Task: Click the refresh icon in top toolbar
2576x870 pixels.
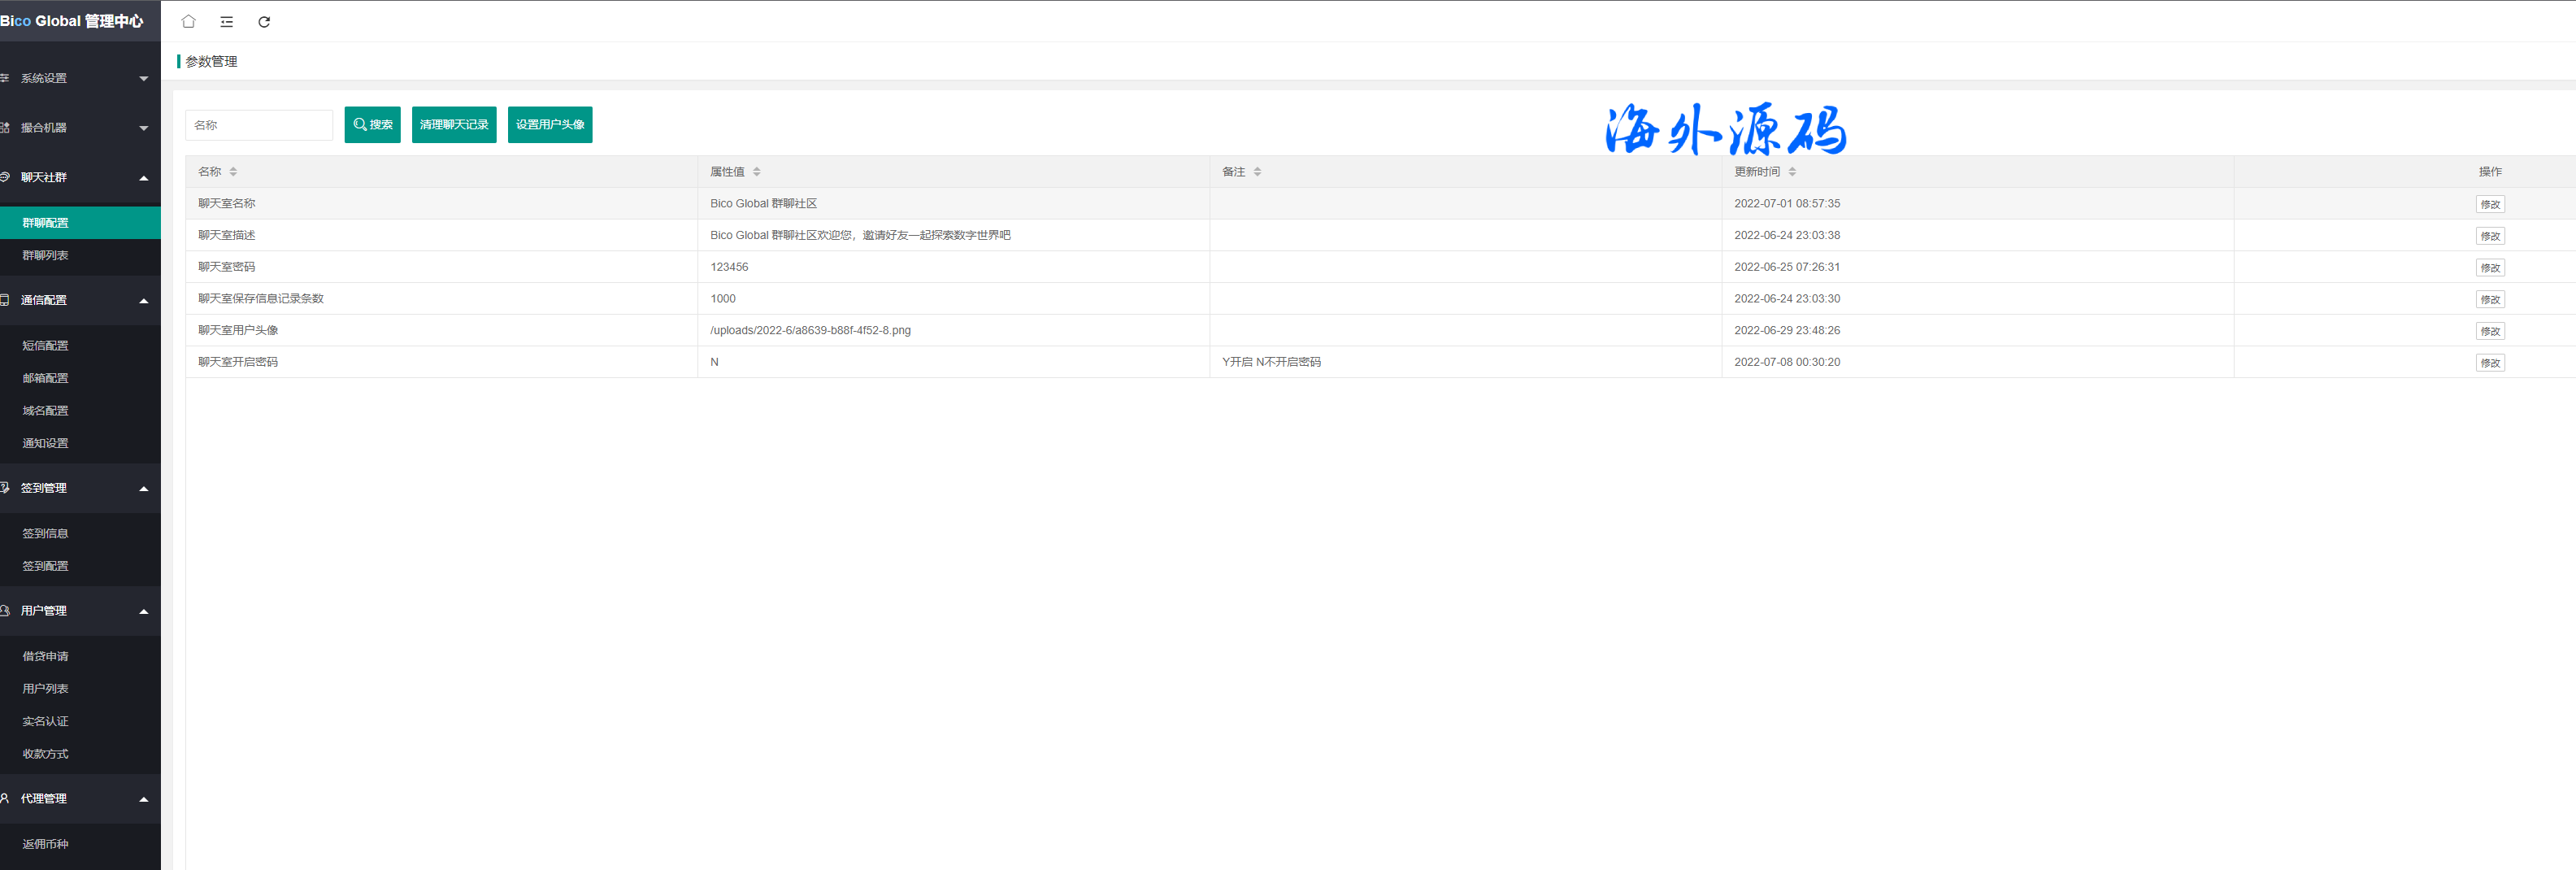Action: (264, 21)
